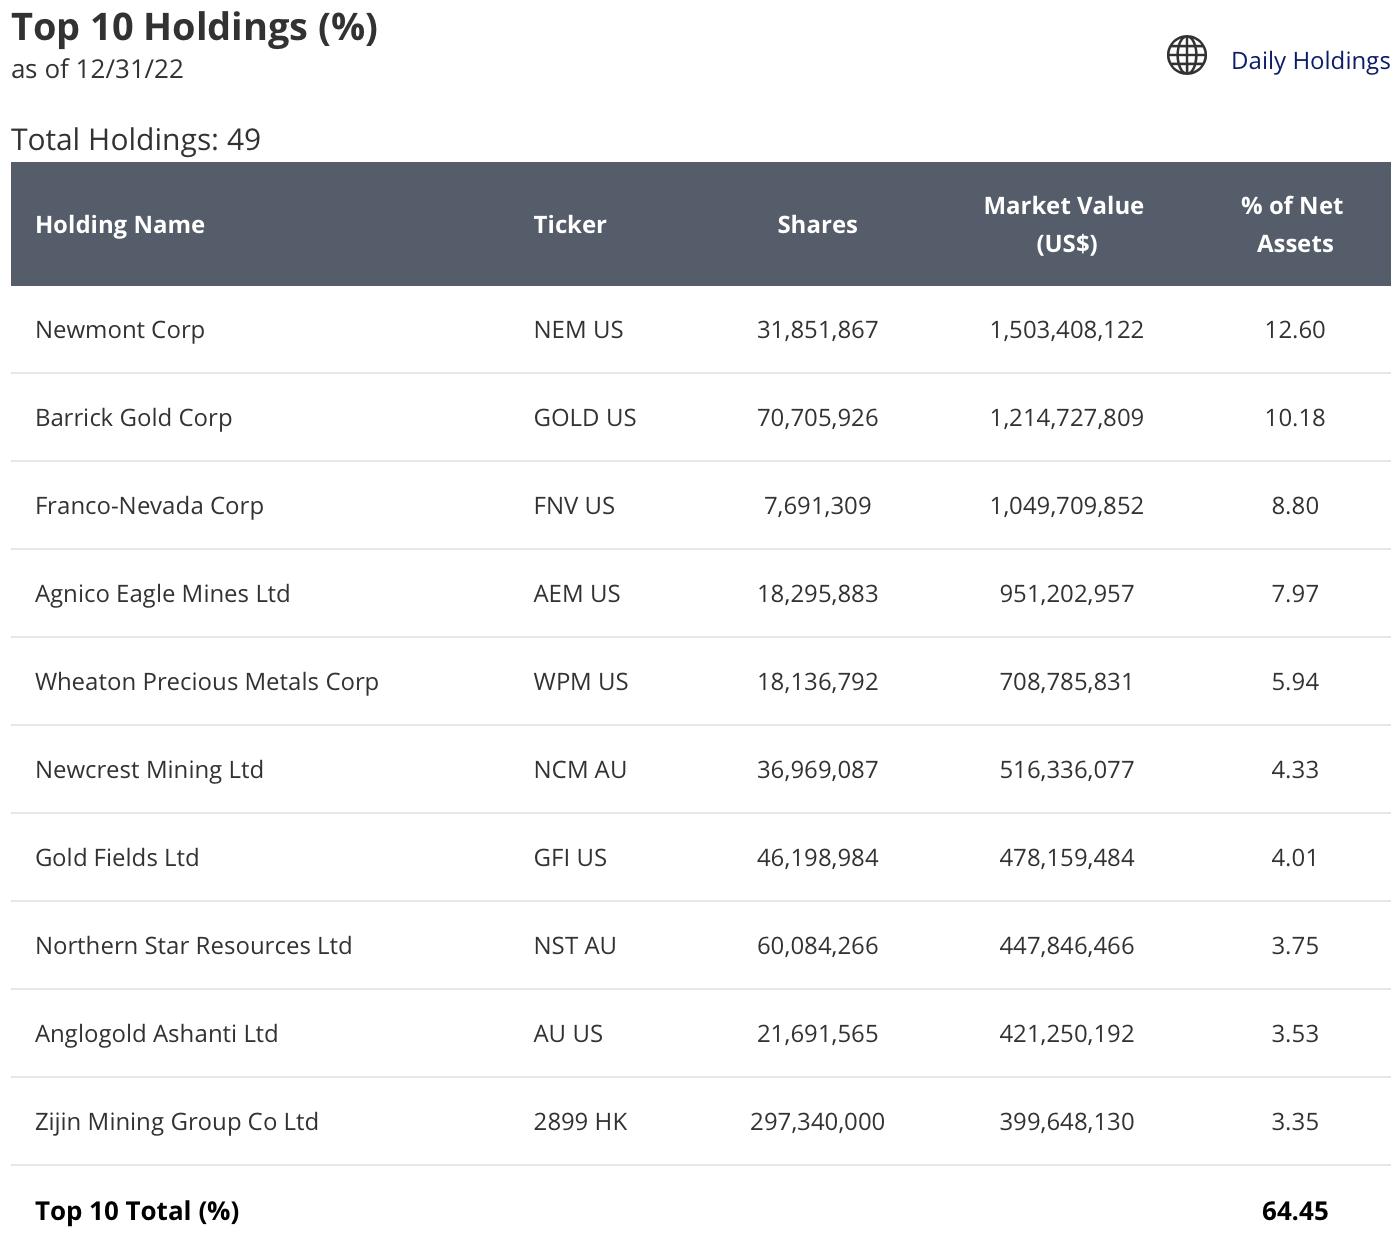Click the 64.45 total percentage value
This screenshot has height=1250, width=1400.
click(x=1294, y=1211)
